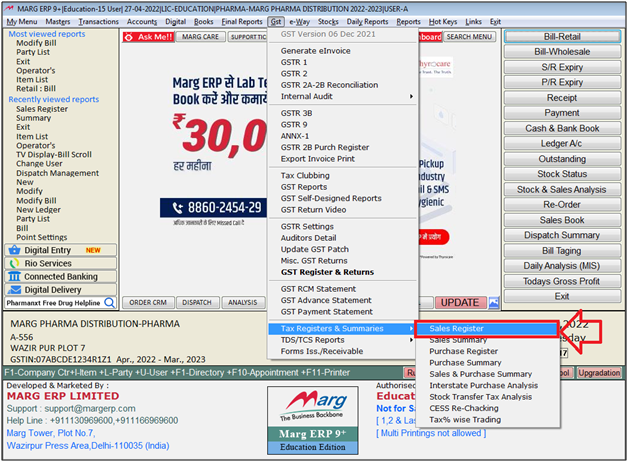The width and height of the screenshot is (629, 462).
Task: Open Forms Iss./Receivable entry
Action: [322, 351]
